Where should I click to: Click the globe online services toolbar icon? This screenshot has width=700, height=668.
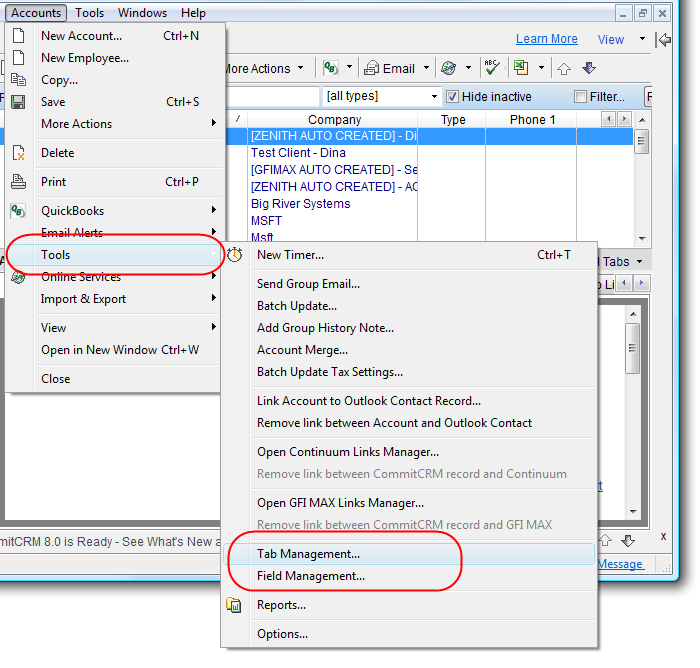point(449,69)
